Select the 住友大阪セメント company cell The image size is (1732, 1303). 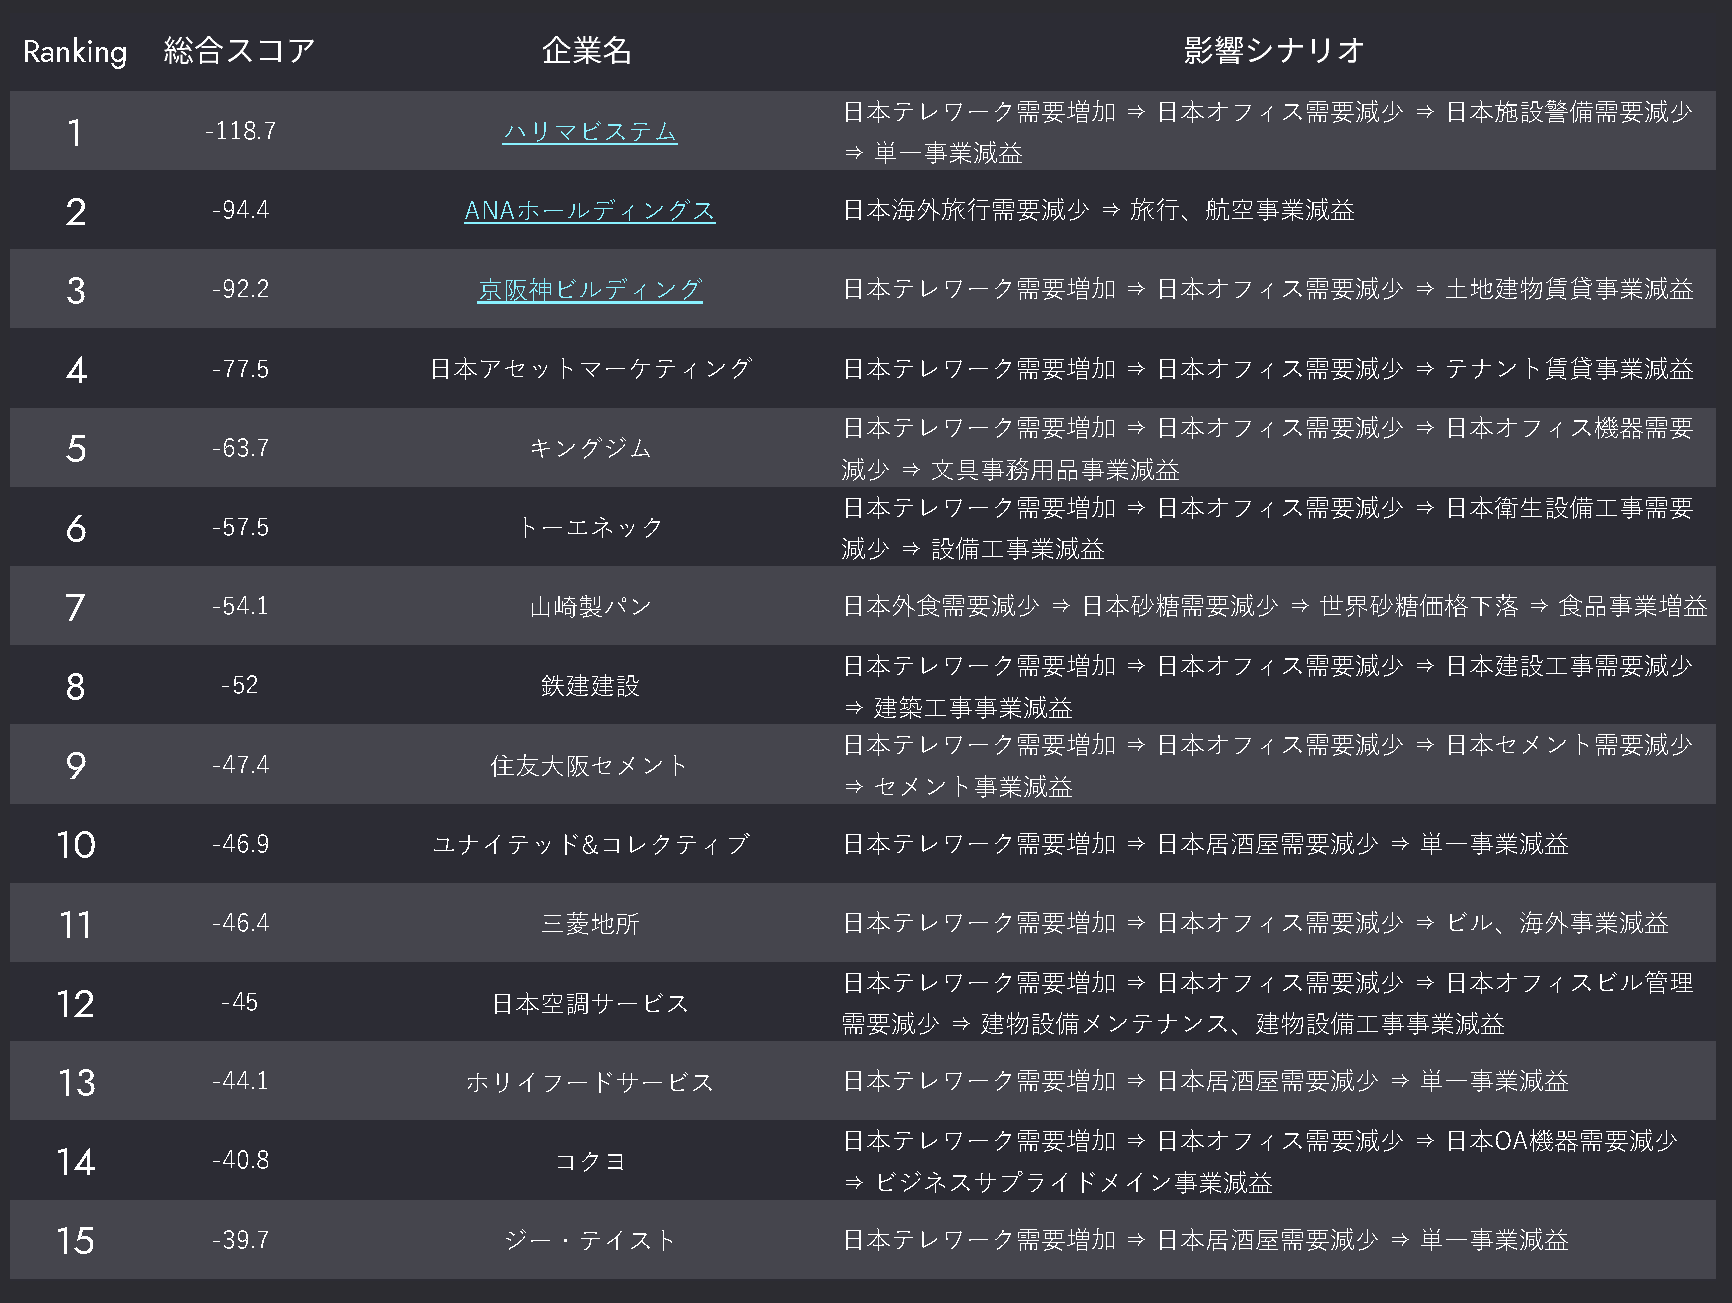click(590, 765)
